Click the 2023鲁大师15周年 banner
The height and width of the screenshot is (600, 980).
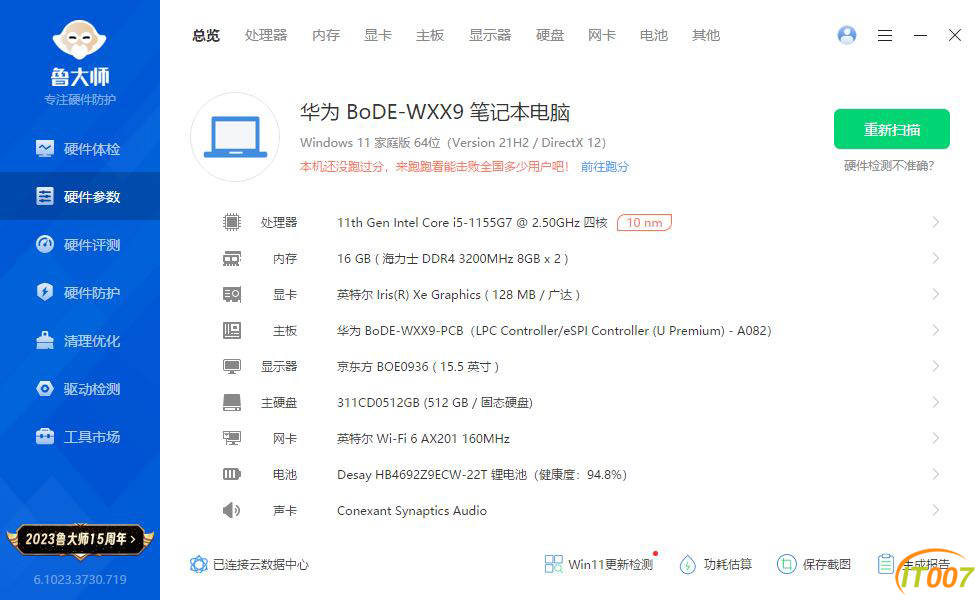[x=80, y=539]
